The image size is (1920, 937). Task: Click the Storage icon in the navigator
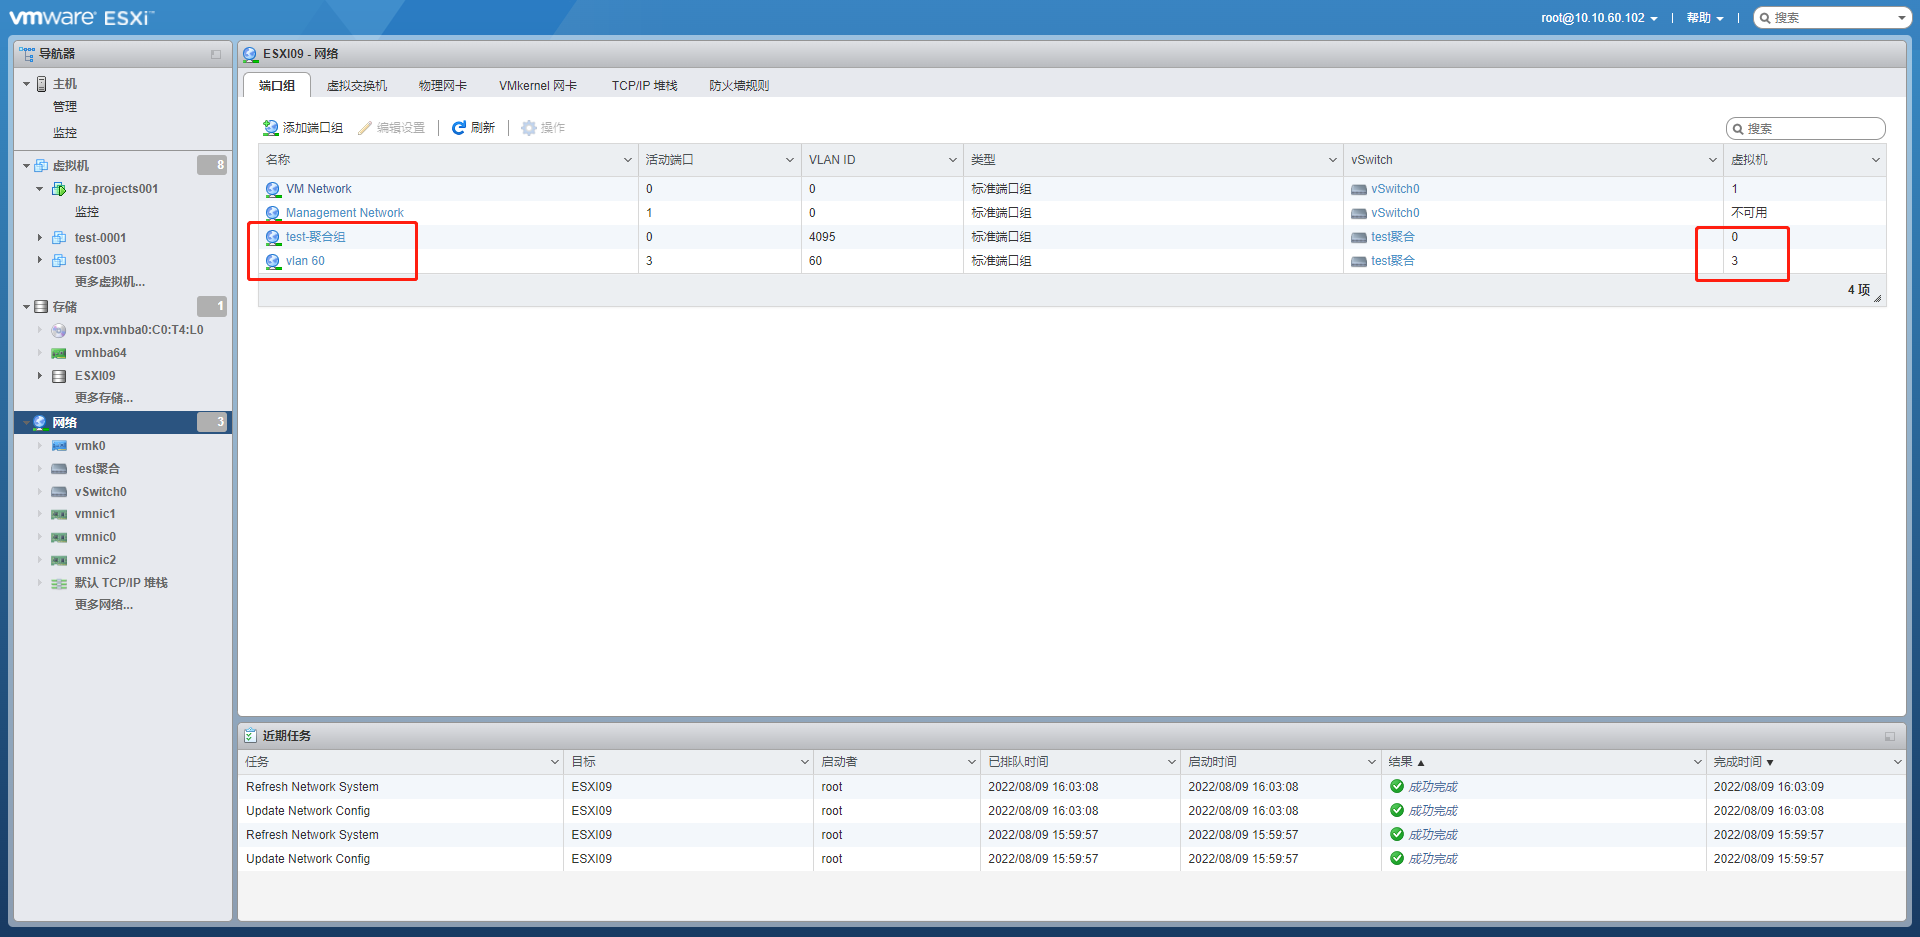coord(41,307)
